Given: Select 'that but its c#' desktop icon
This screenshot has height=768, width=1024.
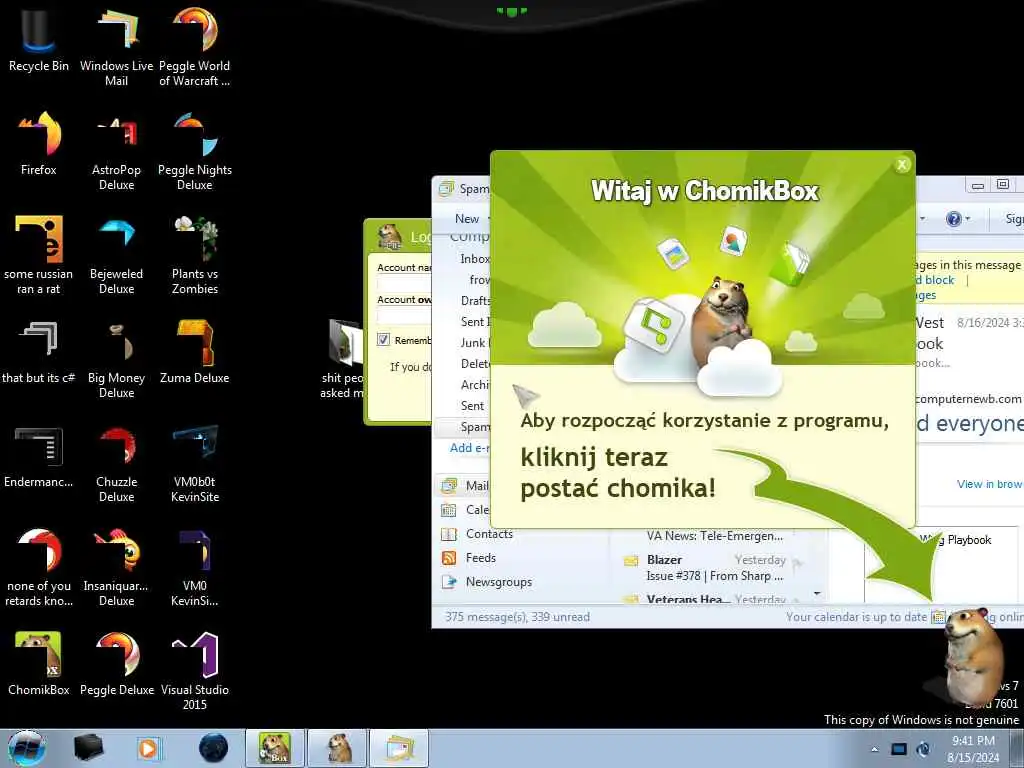Looking at the screenshot, I should point(39,351).
